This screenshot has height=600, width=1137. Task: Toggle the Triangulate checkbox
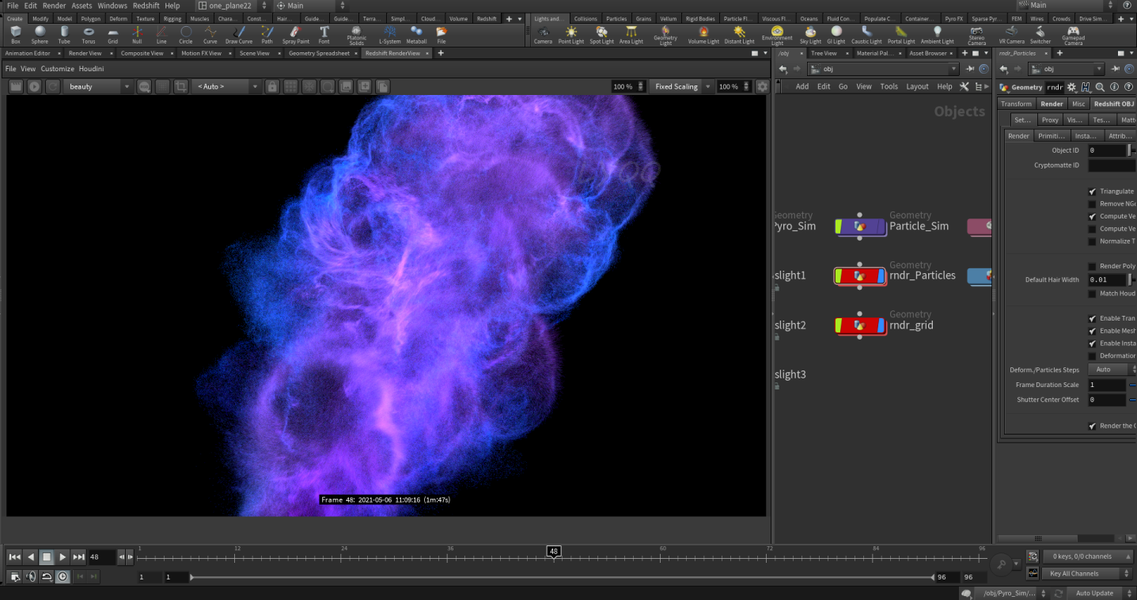1092,192
